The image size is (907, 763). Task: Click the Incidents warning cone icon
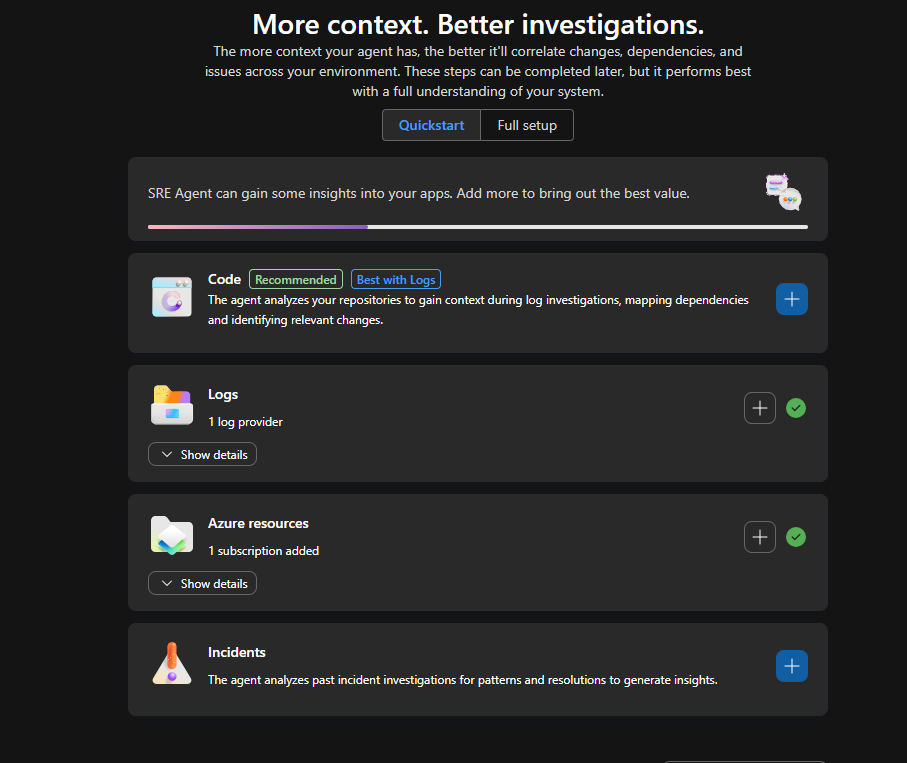(x=172, y=664)
